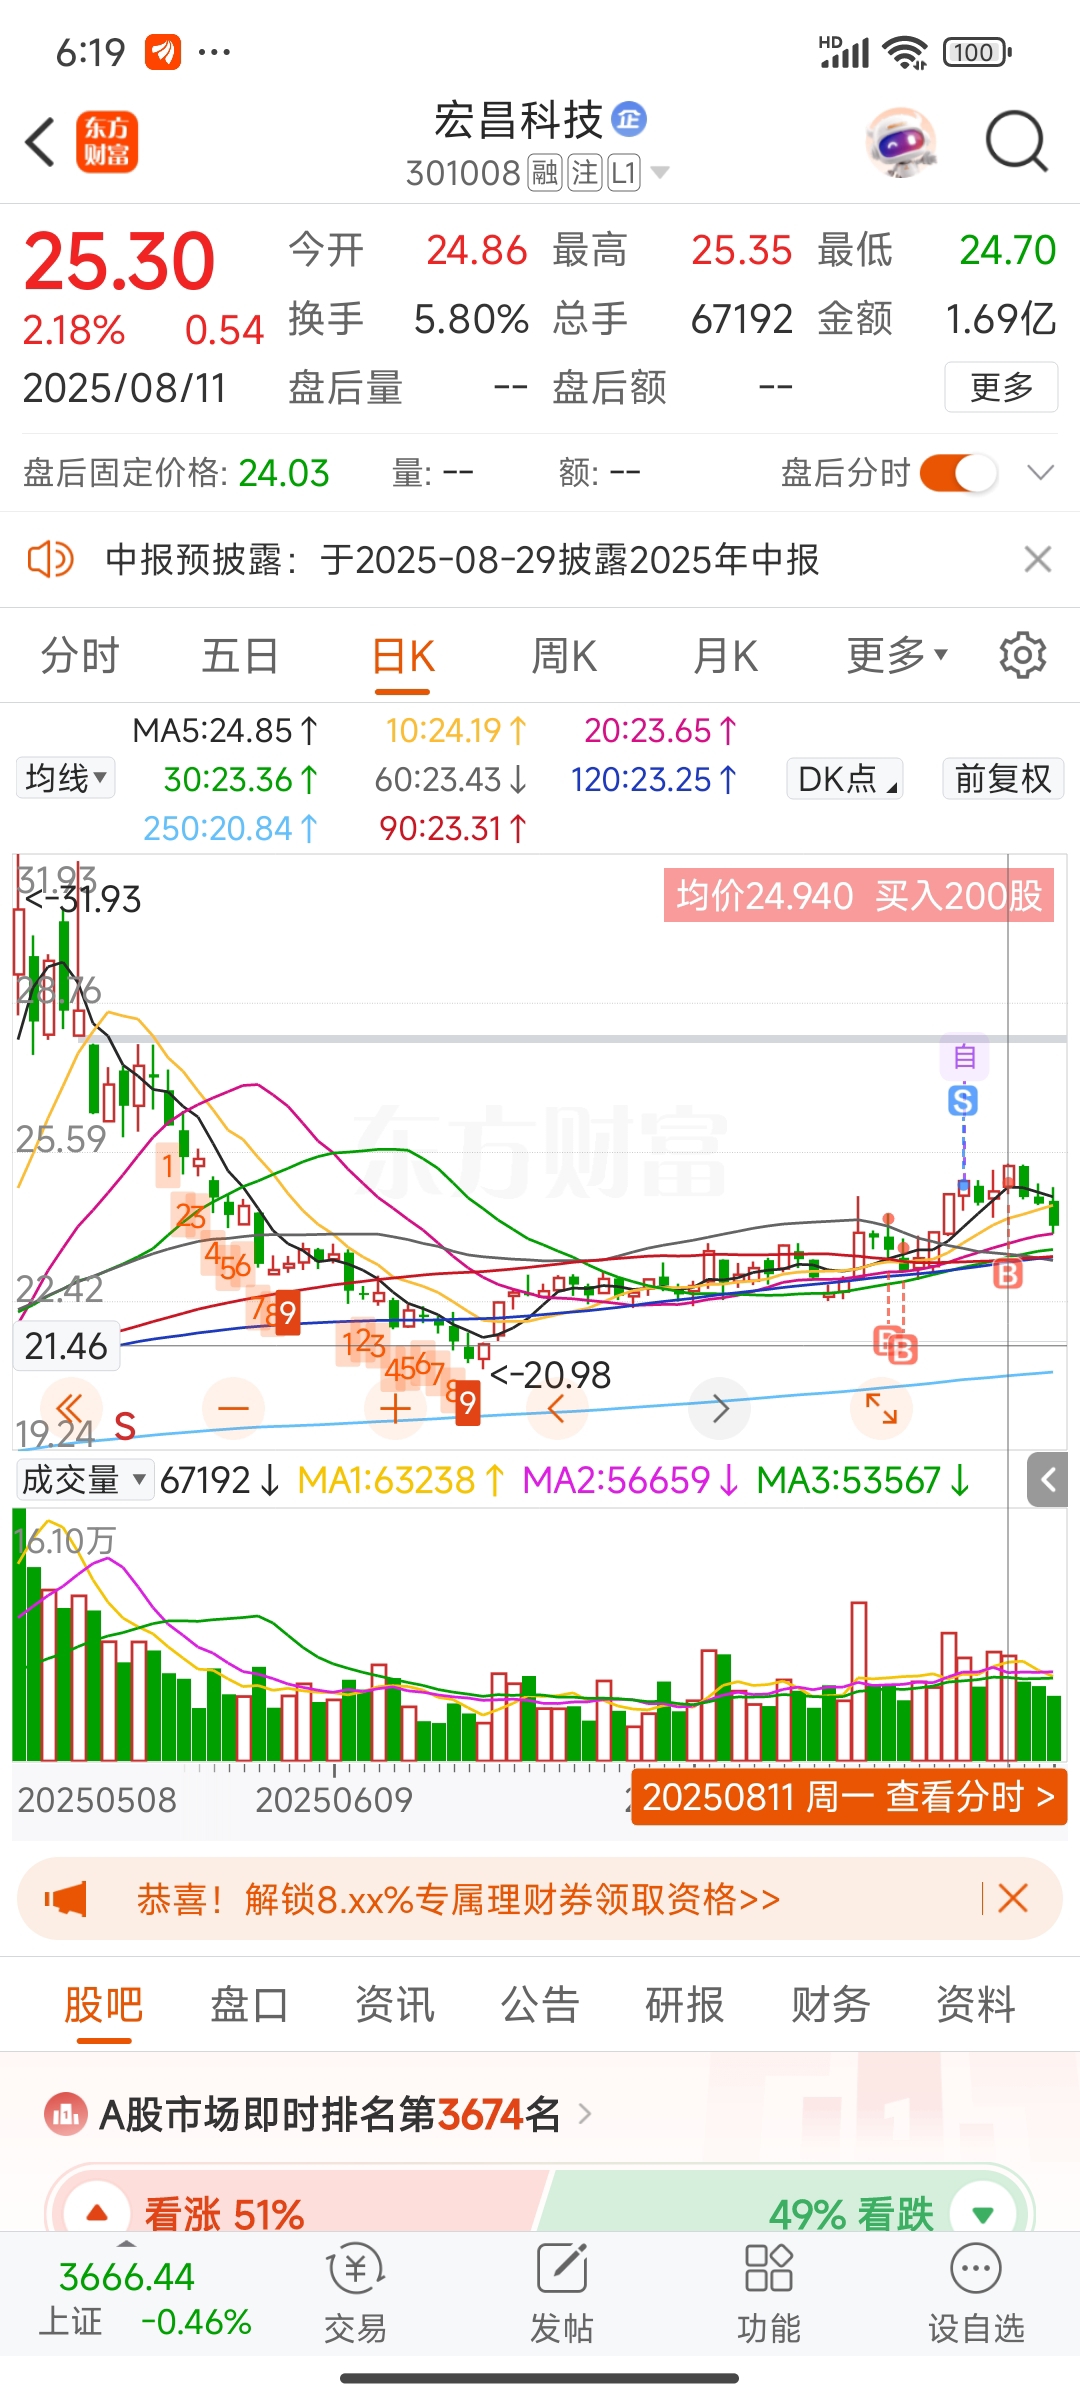Open the 东方财富 app logo

click(x=107, y=142)
